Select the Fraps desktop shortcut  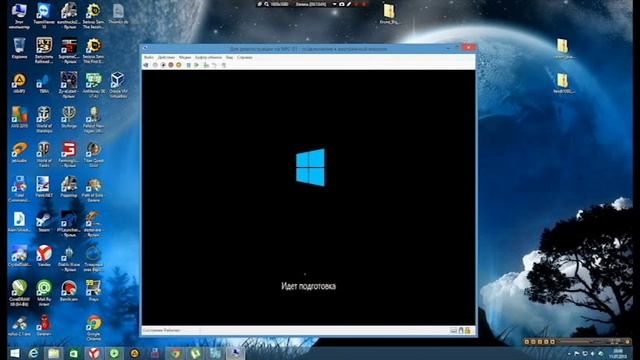(93, 291)
